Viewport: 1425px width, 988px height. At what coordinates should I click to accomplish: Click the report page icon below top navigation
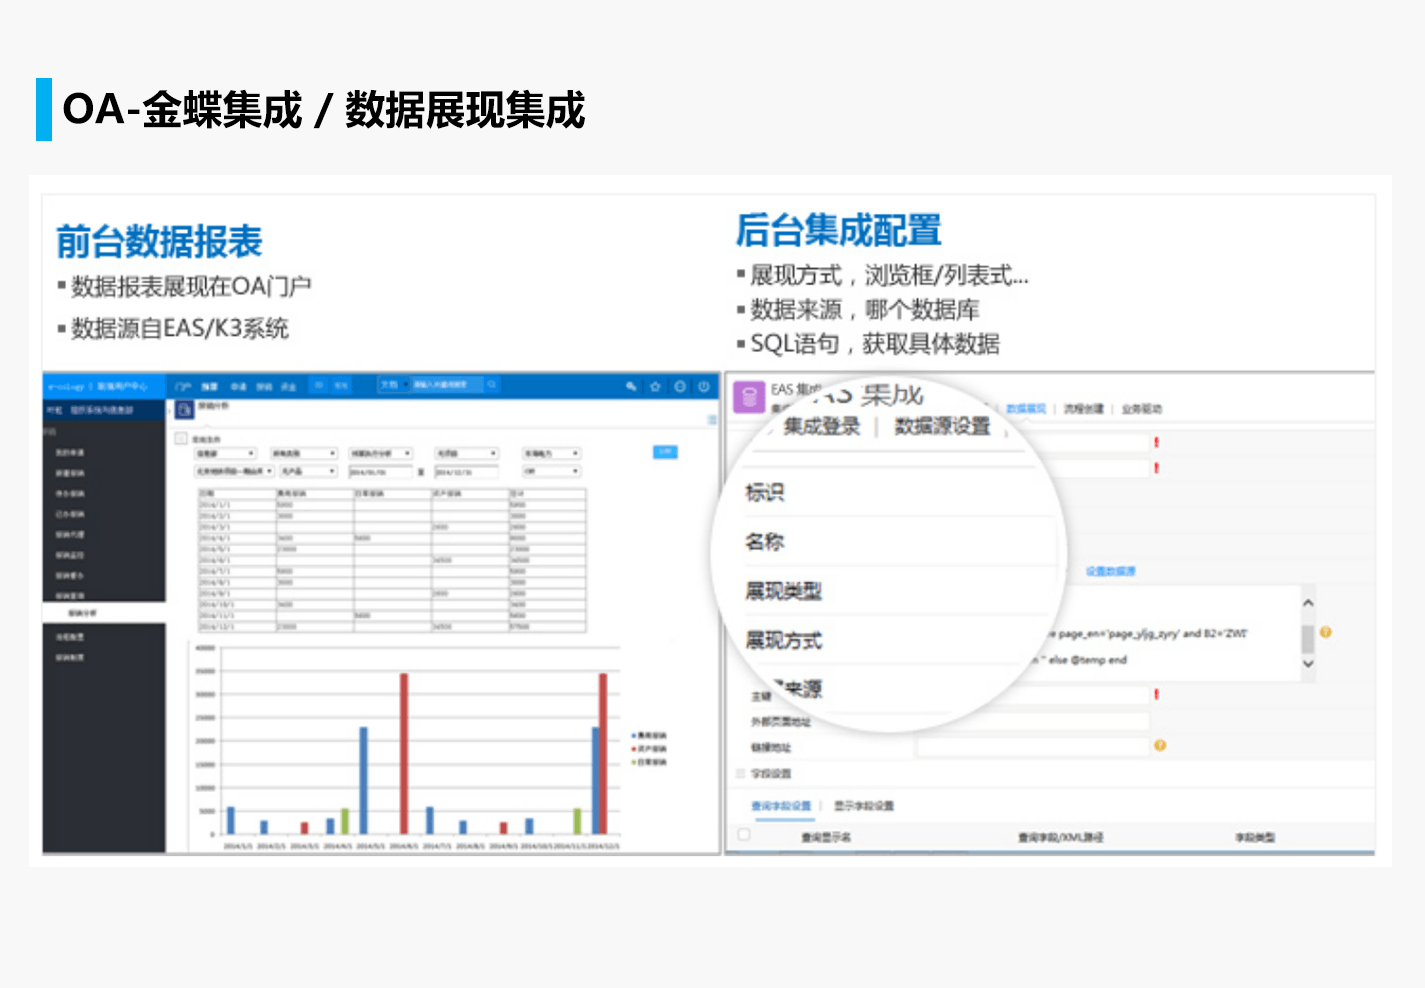(x=184, y=409)
